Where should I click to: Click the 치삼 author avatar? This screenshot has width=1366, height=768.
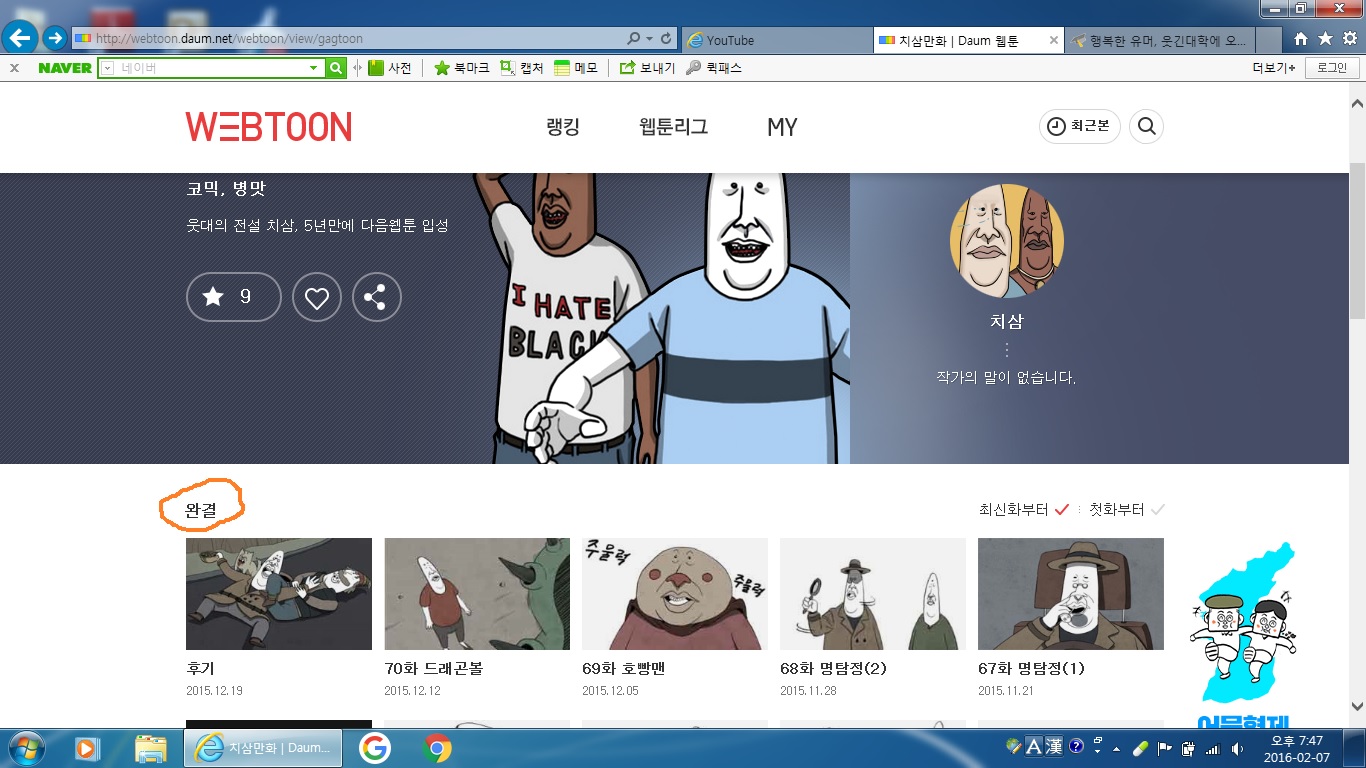[1007, 241]
